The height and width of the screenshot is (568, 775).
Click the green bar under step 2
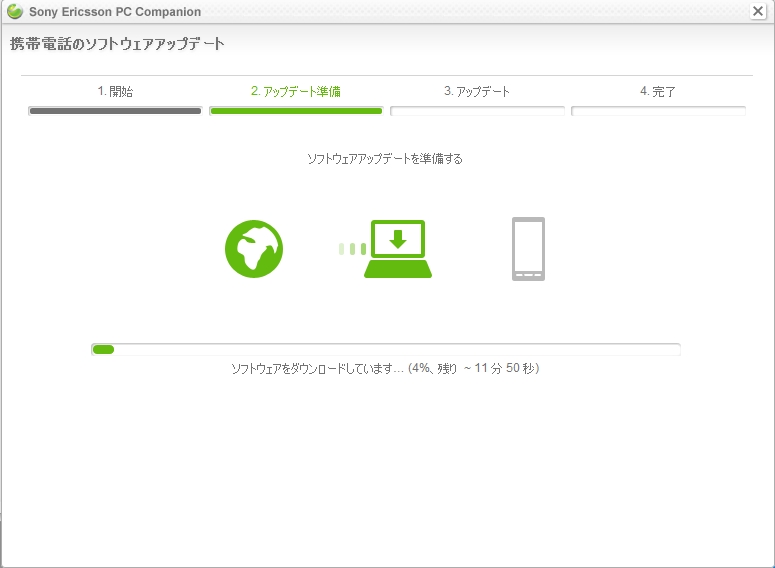click(x=296, y=111)
